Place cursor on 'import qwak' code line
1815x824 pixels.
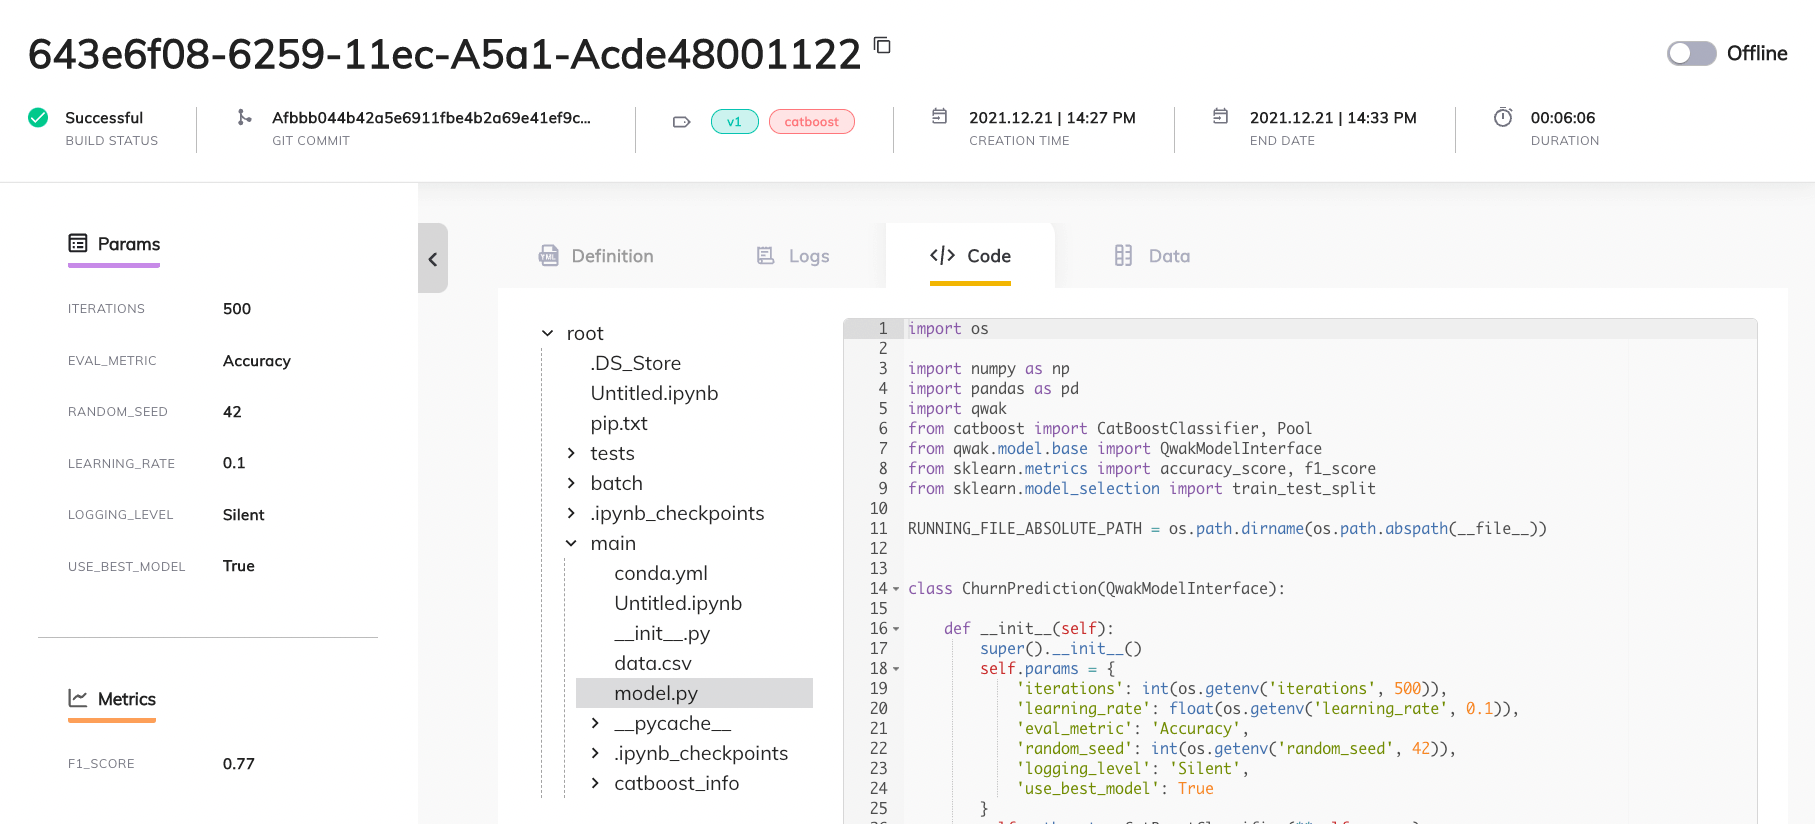tap(957, 408)
